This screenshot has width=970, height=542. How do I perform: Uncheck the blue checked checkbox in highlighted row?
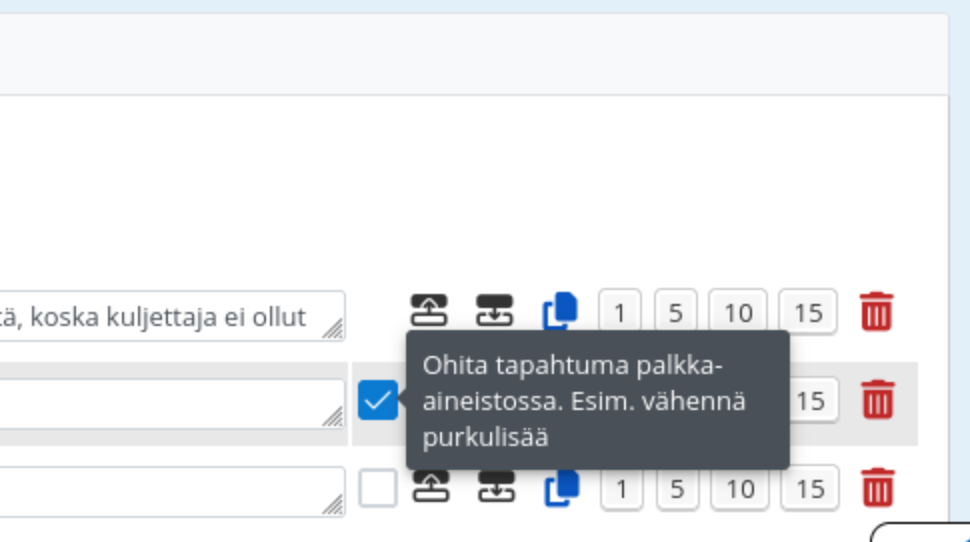point(378,400)
